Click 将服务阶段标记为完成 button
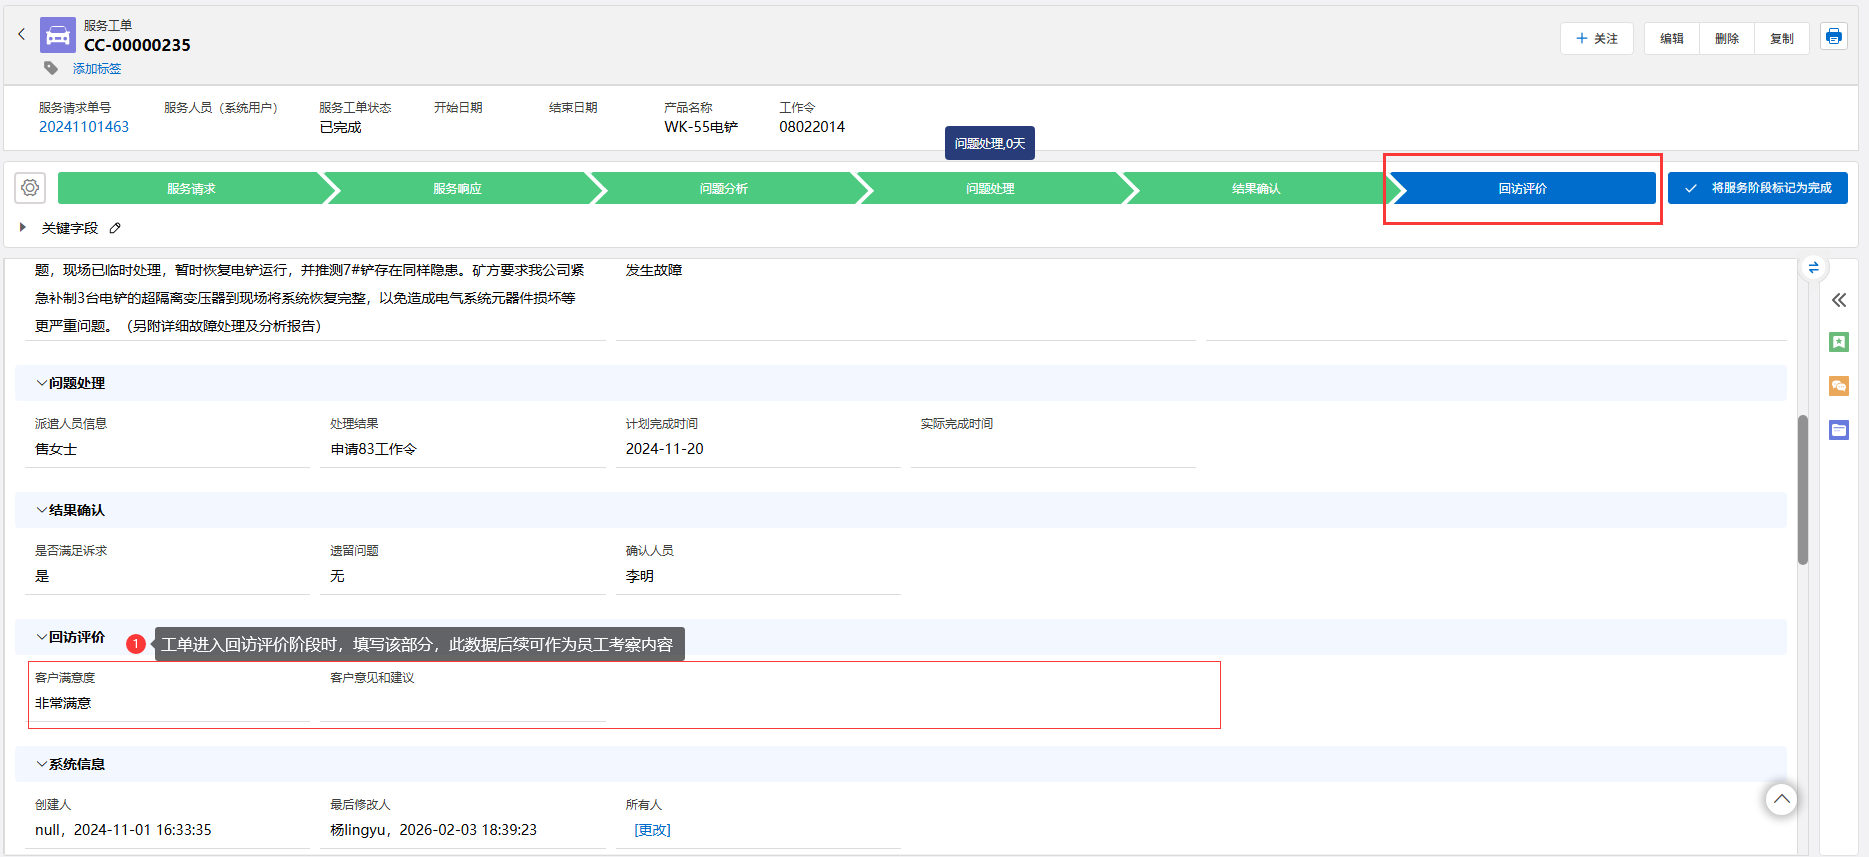This screenshot has height=857, width=1869. pyautogui.click(x=1757, y=188)
